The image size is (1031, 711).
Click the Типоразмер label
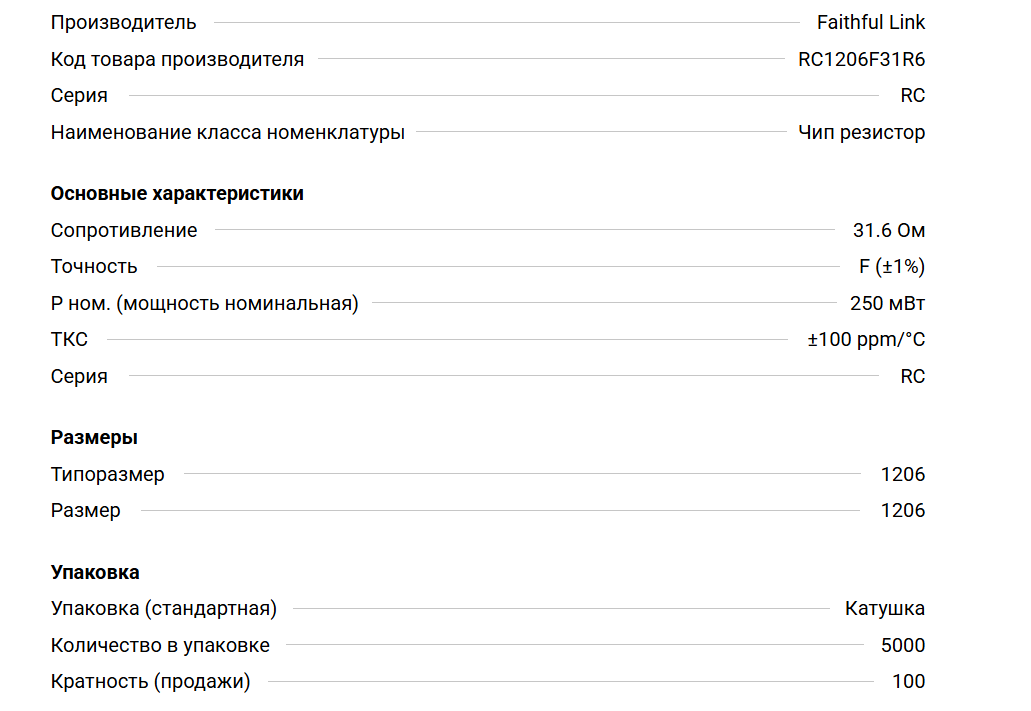[108, 474]
